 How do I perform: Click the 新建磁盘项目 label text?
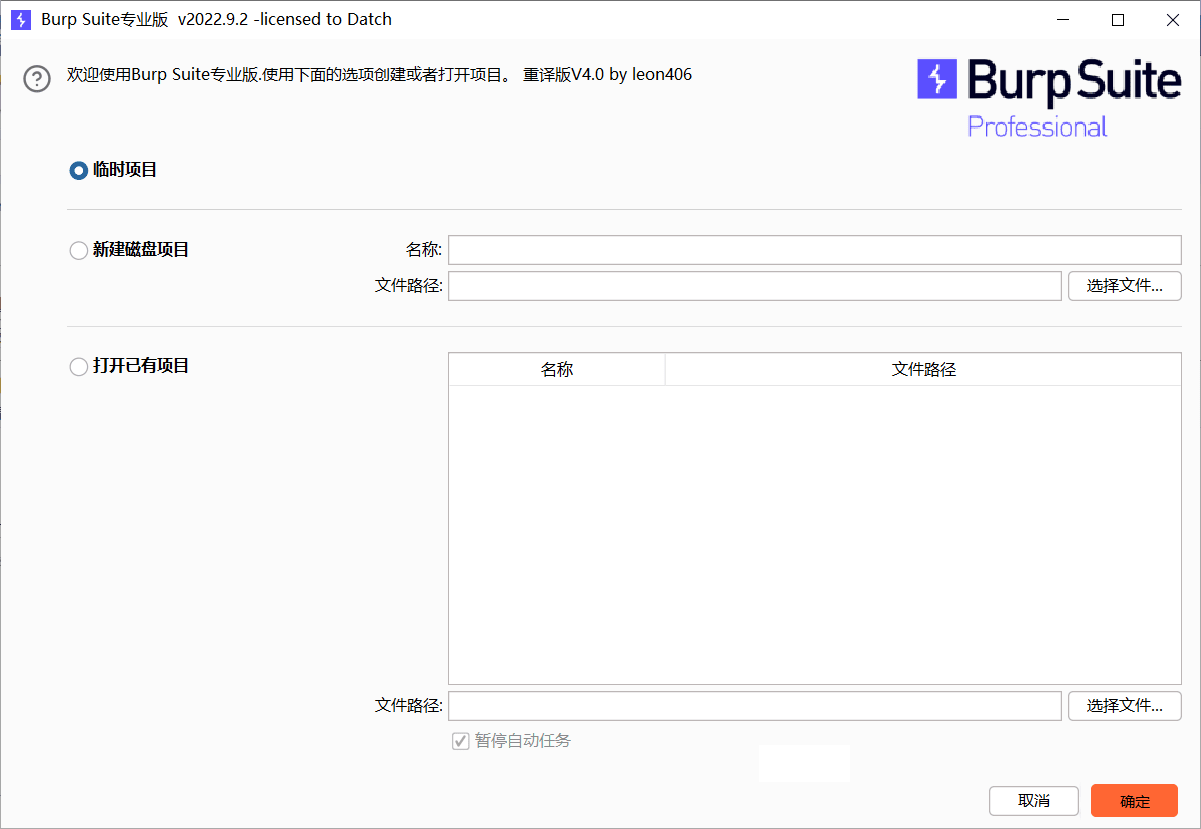(141, 250)
